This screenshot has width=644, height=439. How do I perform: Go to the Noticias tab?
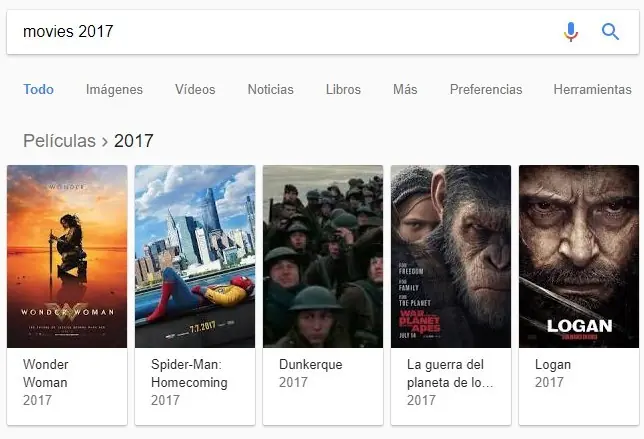(270, 89)
